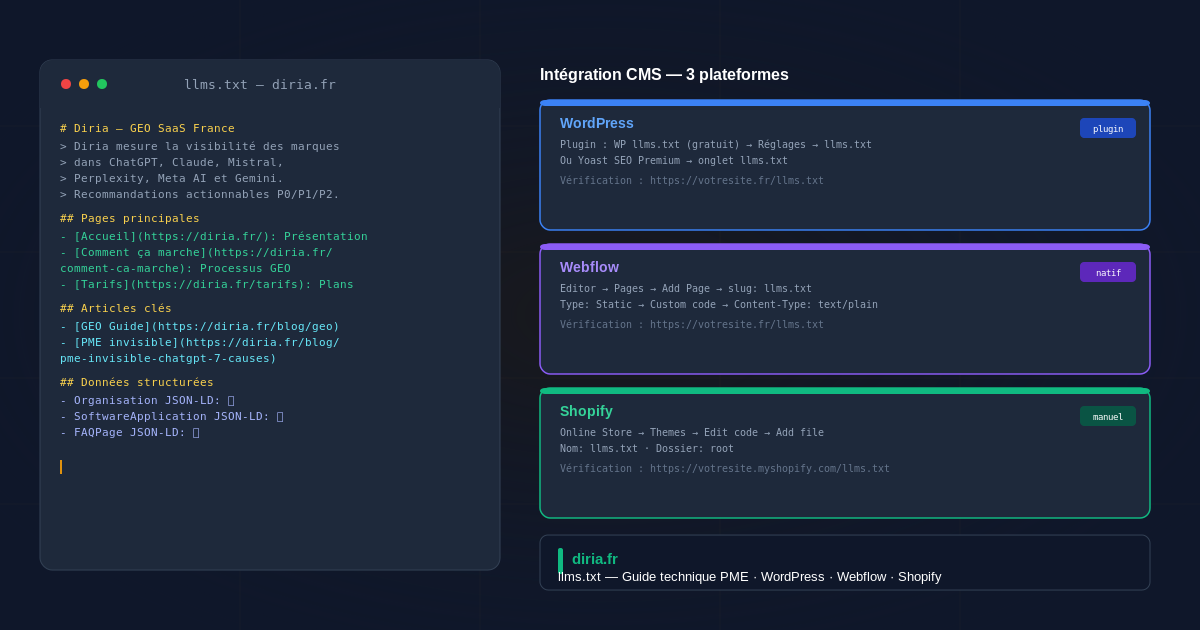Click the green 'manuel' badge
1200x630 pixels.
[x=1108, y=416]
